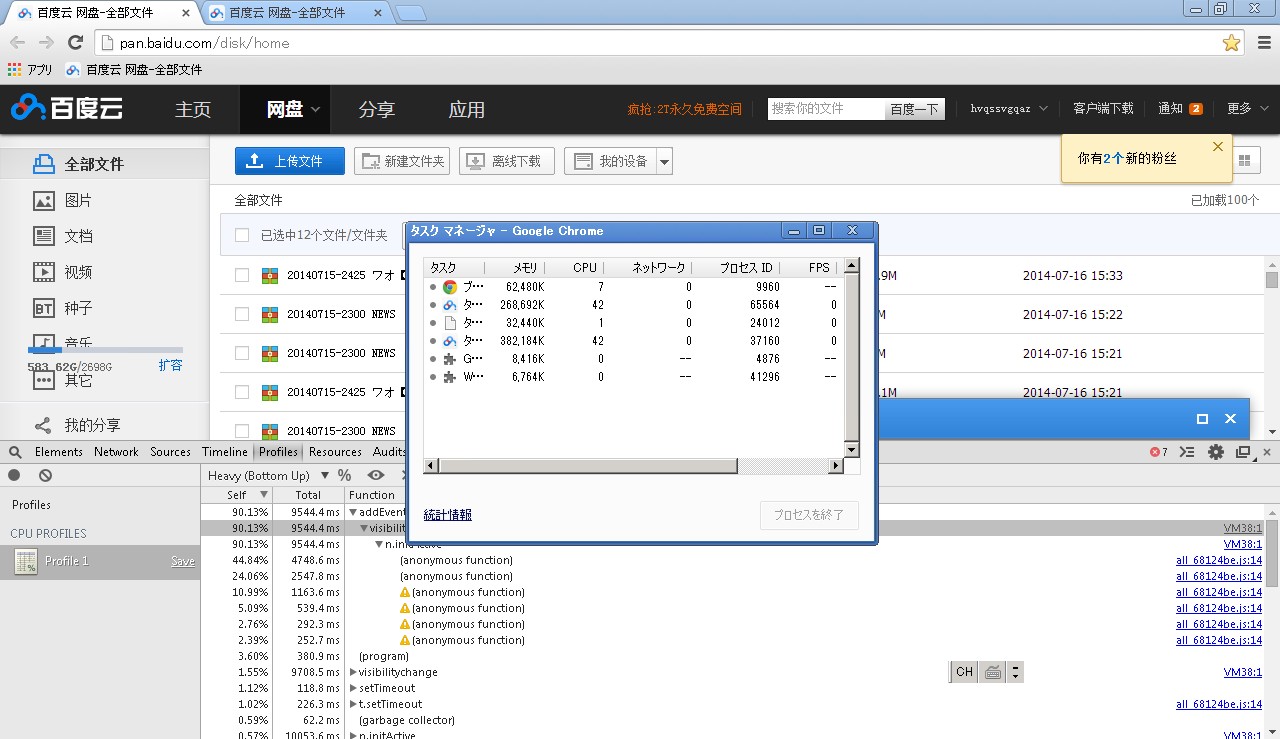Switch to the Network DevTools tab
This screenshot has height=739, width=1280.
click(x=116, y=452)
